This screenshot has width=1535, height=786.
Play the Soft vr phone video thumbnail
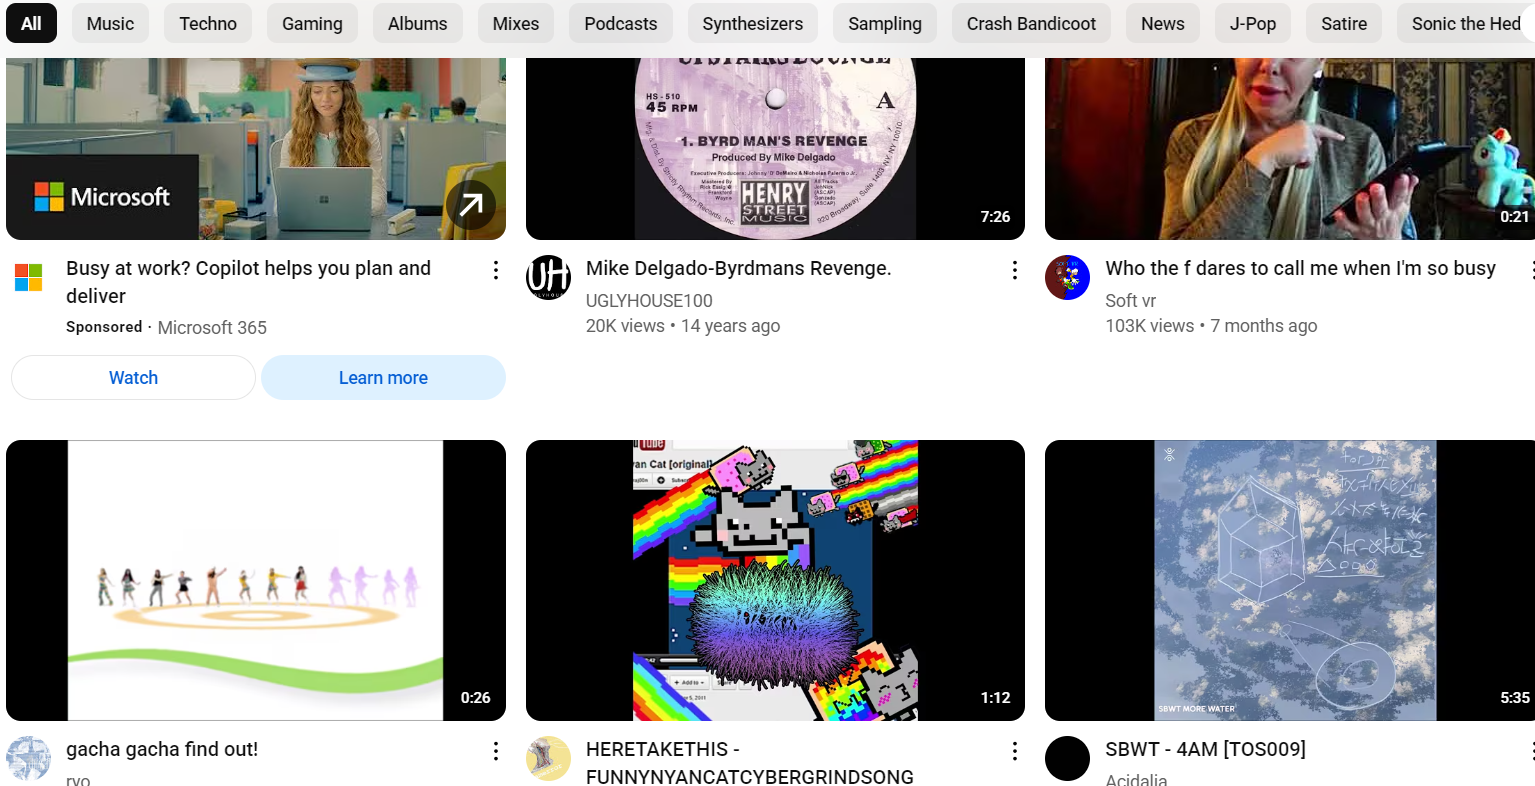pyautogui.click(x=1290, y=148)
